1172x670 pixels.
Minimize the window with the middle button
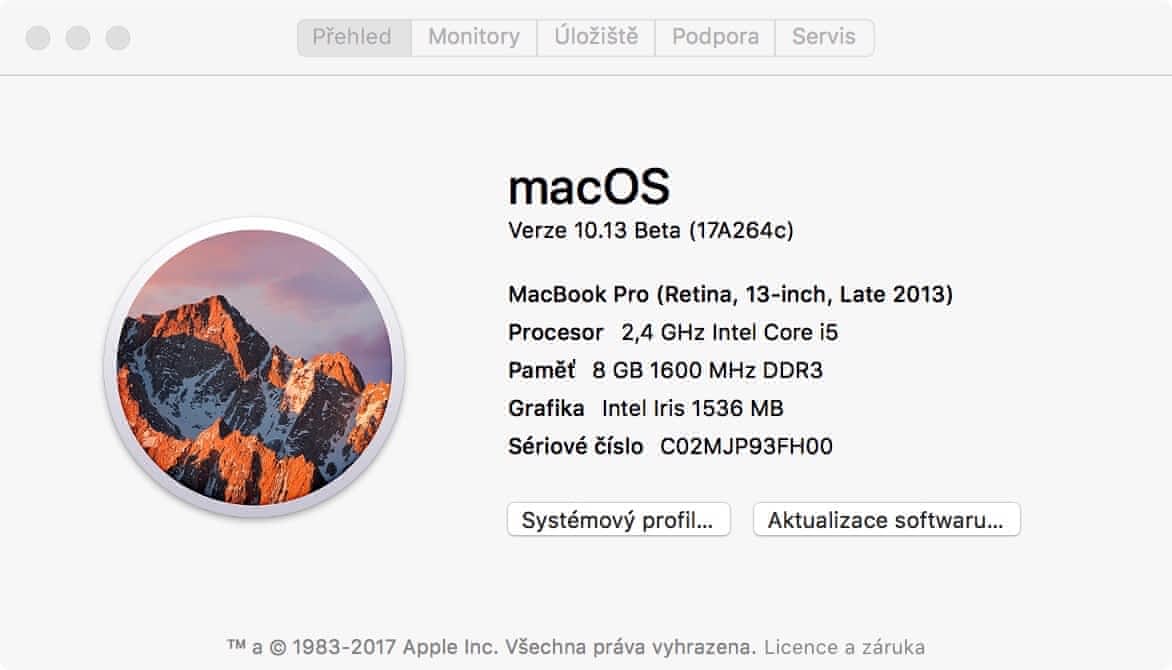[x=78, y=38]
